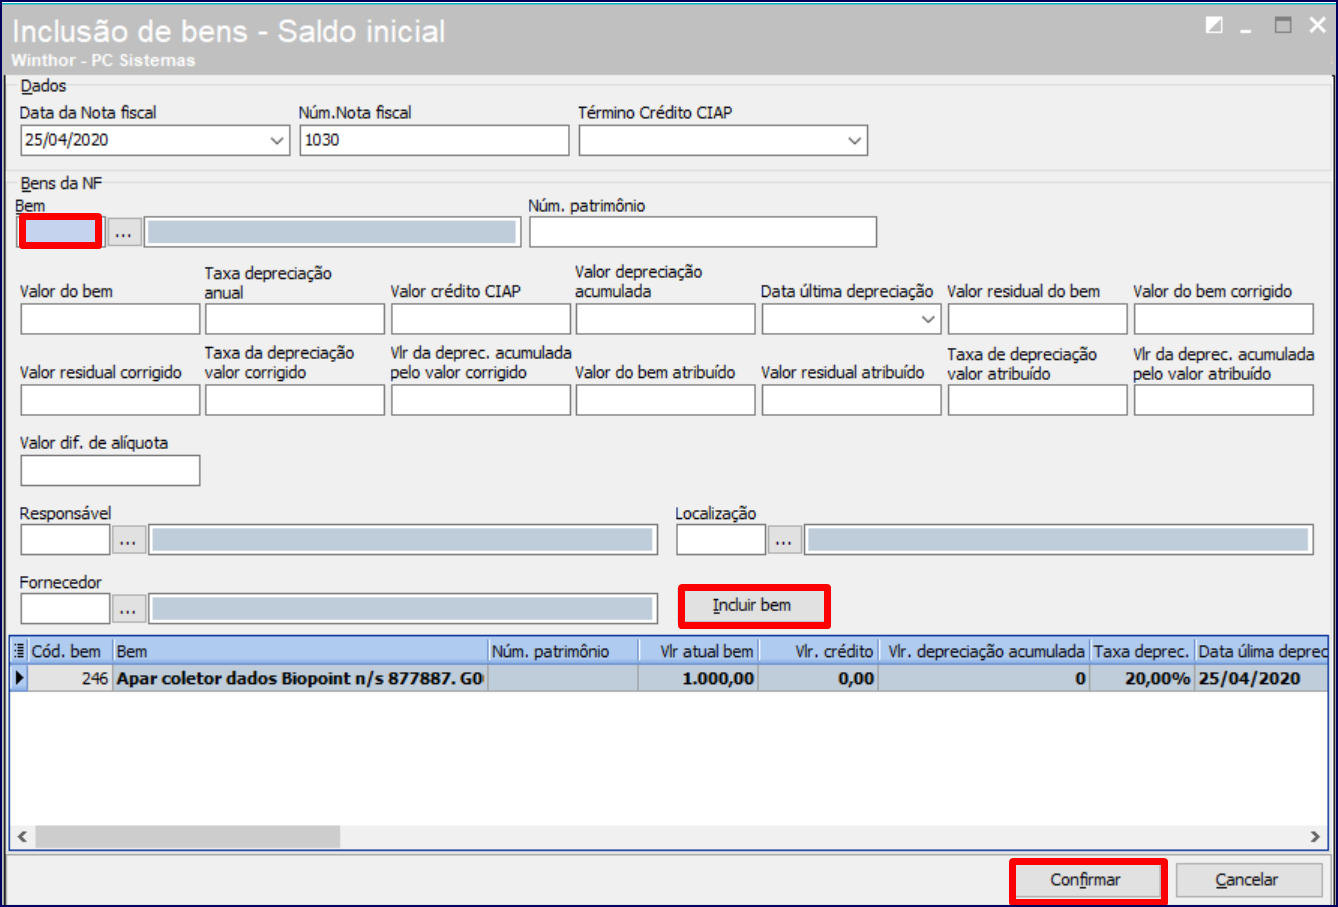Image resolution: width=1338 pixels, height=907 pixels.
Task: Click the Localização code field
Action: [x=721, y=540]
